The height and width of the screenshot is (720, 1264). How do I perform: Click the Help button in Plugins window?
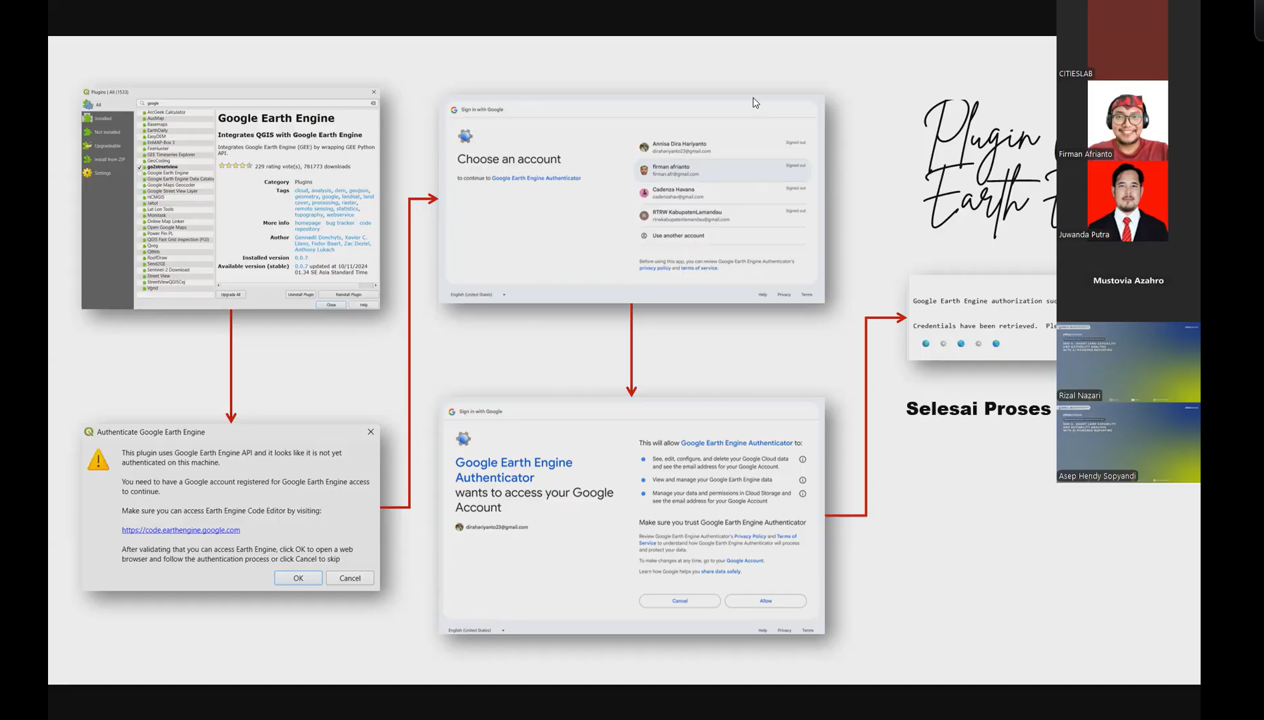364,305
